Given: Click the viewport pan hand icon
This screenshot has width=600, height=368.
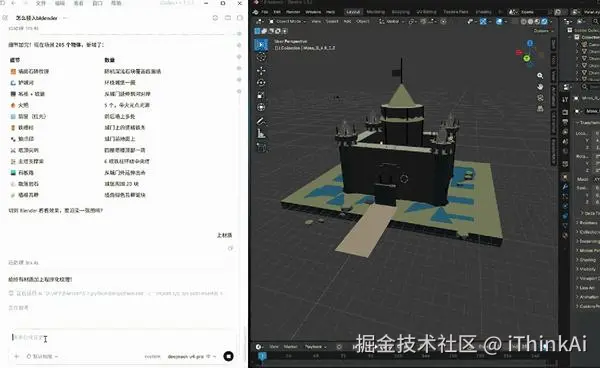Looking at the screenshot, I should click(540, 87).
